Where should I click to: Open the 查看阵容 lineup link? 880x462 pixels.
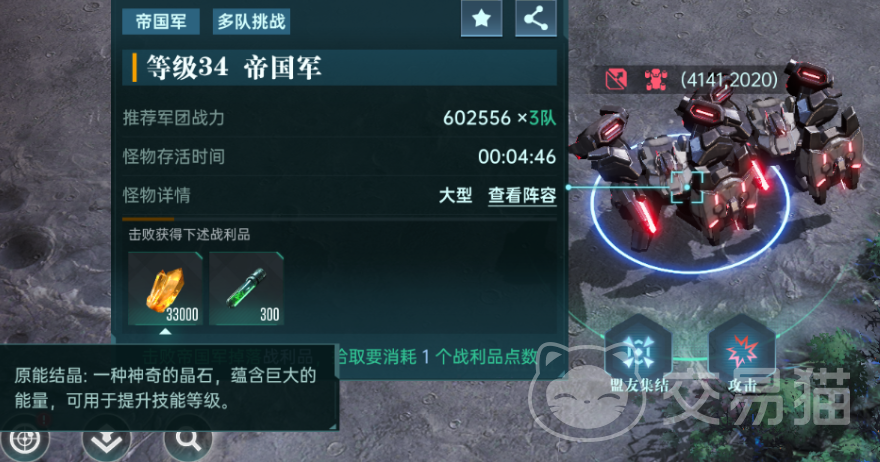pyautogui.click(x=522, y=195)
